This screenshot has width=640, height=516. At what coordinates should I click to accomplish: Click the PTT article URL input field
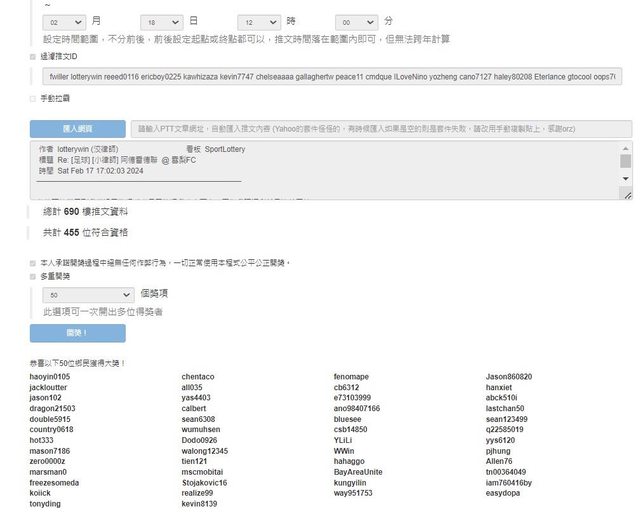point(381,129)
